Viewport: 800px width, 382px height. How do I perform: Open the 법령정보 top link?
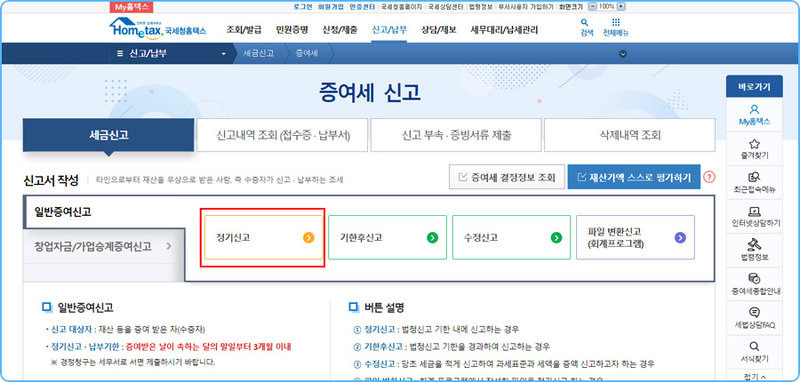[x=481, y=7]
